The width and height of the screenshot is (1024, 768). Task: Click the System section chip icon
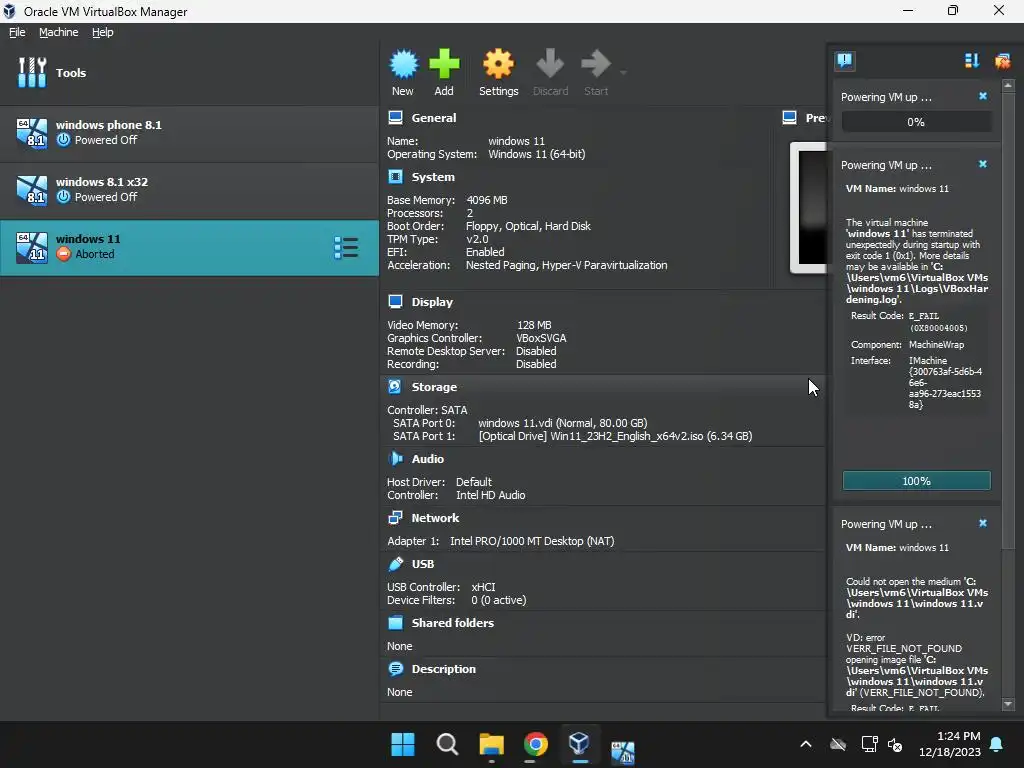pos(395,177)
